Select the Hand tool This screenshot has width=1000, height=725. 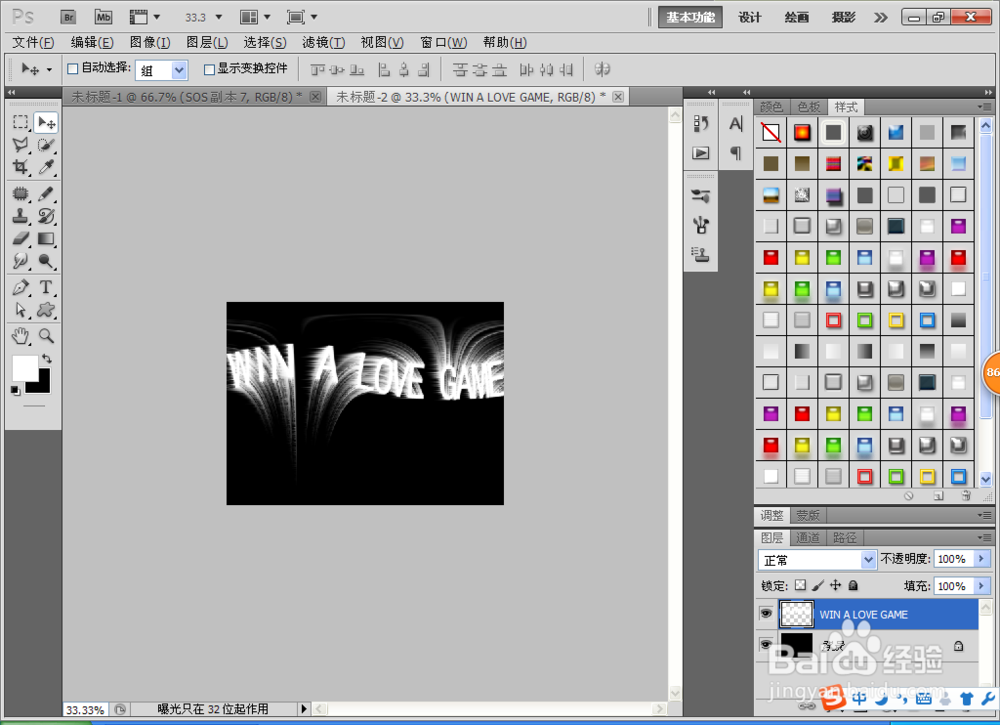pos(21,335)
